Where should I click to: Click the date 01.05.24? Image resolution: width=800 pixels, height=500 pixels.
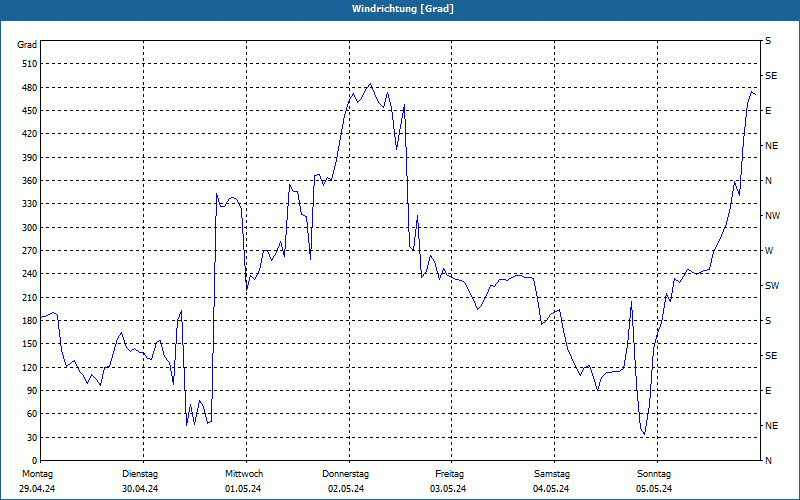coord(243,489)
